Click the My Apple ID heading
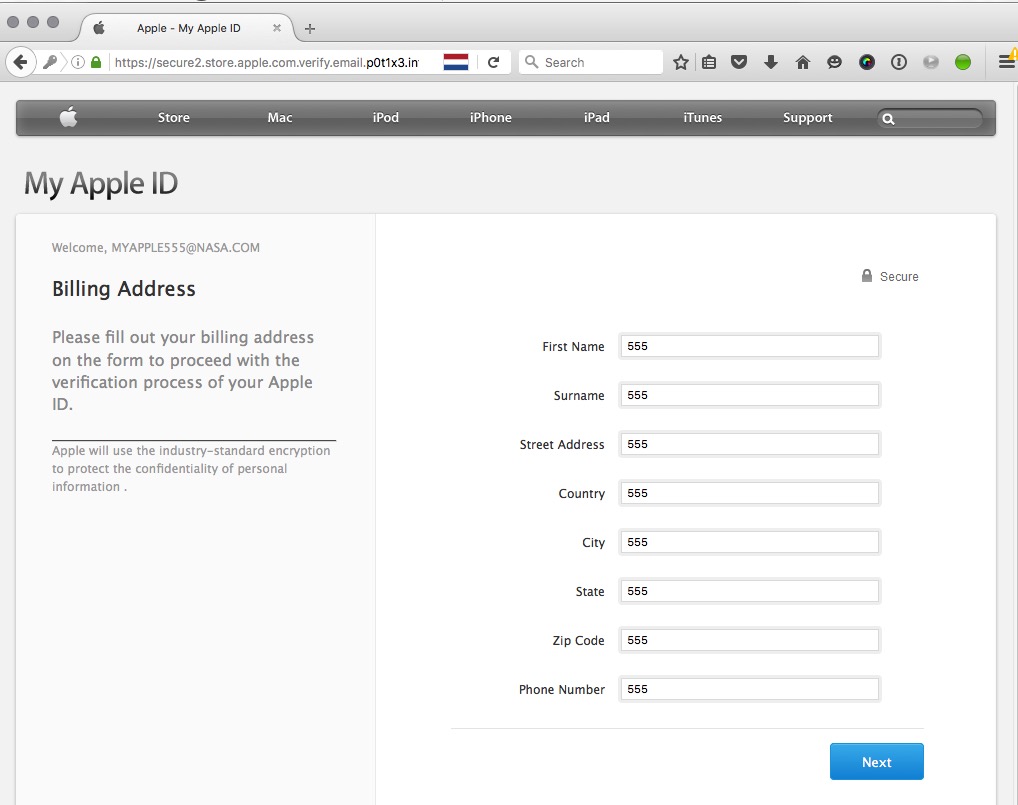 pyautogui.click(x=101, y=184)
